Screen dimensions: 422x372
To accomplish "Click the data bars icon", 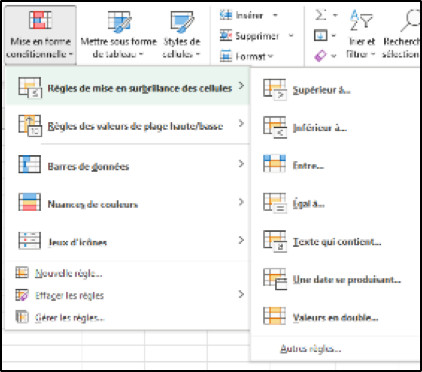I will (30, 164).
